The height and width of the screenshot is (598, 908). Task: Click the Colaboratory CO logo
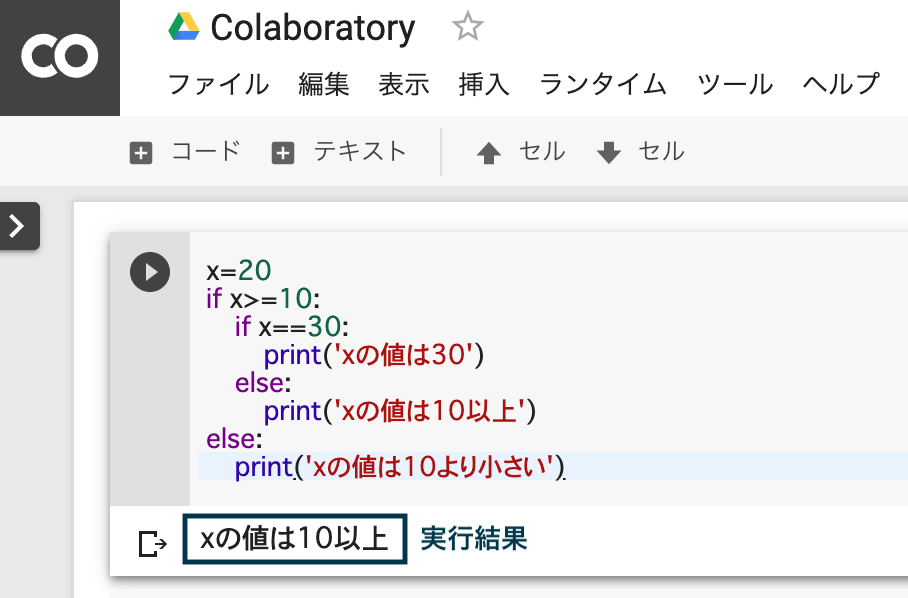(59, 57)
